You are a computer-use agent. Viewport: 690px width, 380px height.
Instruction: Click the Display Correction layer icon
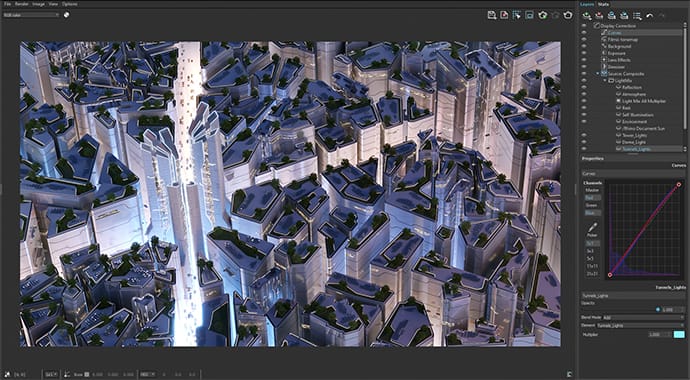click(597, 26)
